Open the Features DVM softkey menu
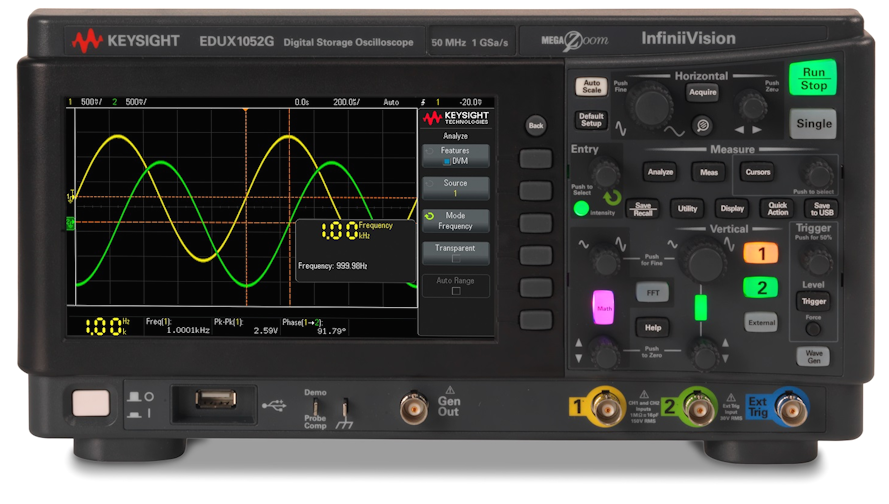Screen dimensions: 889x504 pos(455,155)
